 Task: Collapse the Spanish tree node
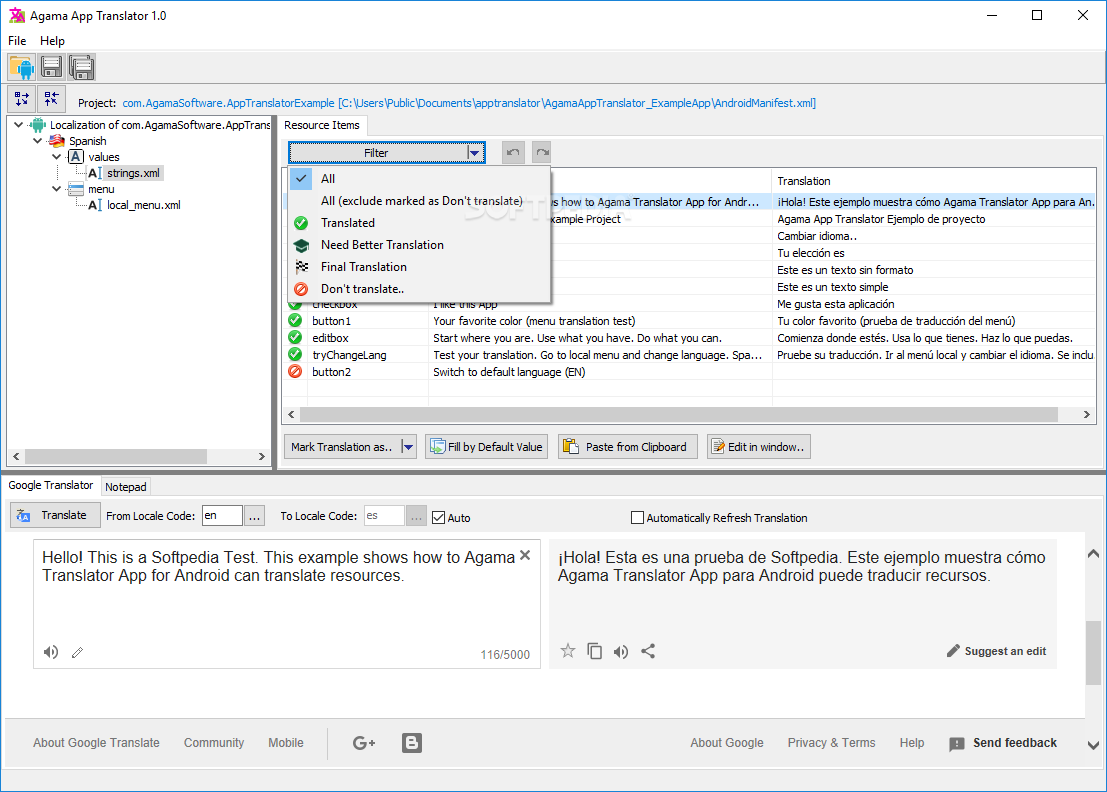(x=37, y=141)
